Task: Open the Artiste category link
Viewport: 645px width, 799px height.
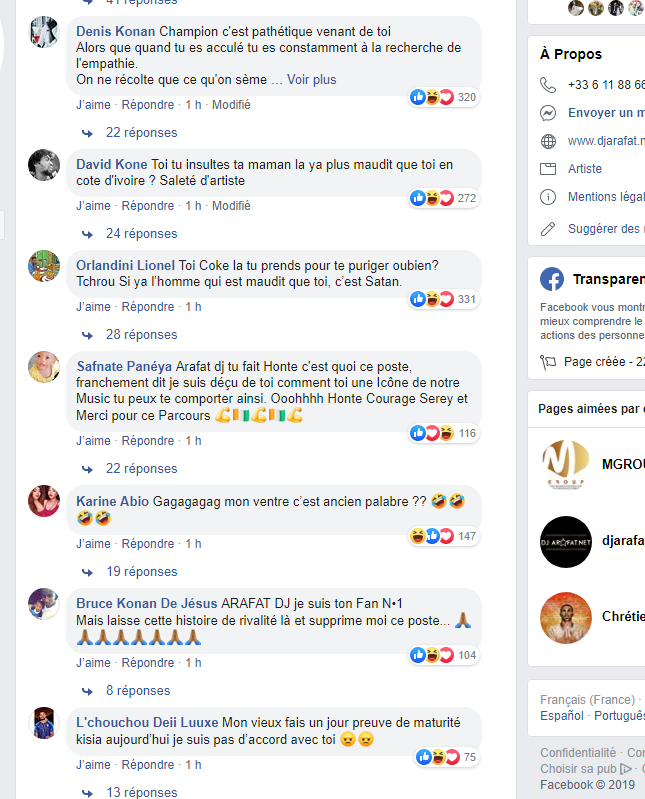Action: (585, 169)
